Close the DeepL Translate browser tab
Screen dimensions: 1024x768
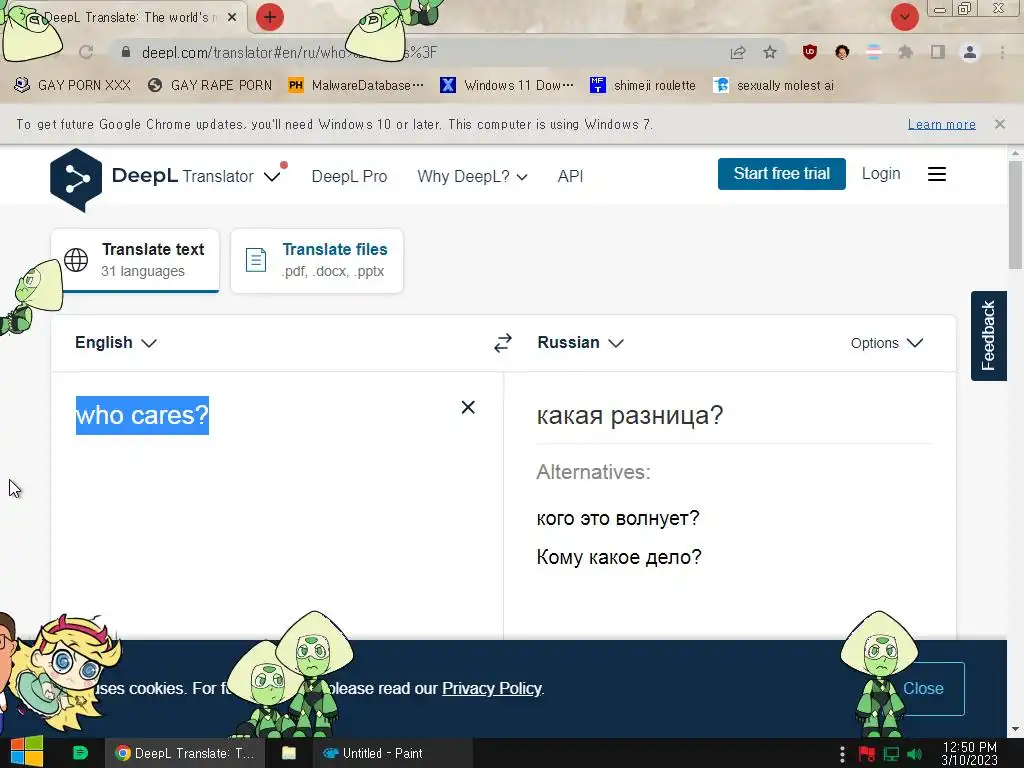pyautogui.click(x=232, y=18)
